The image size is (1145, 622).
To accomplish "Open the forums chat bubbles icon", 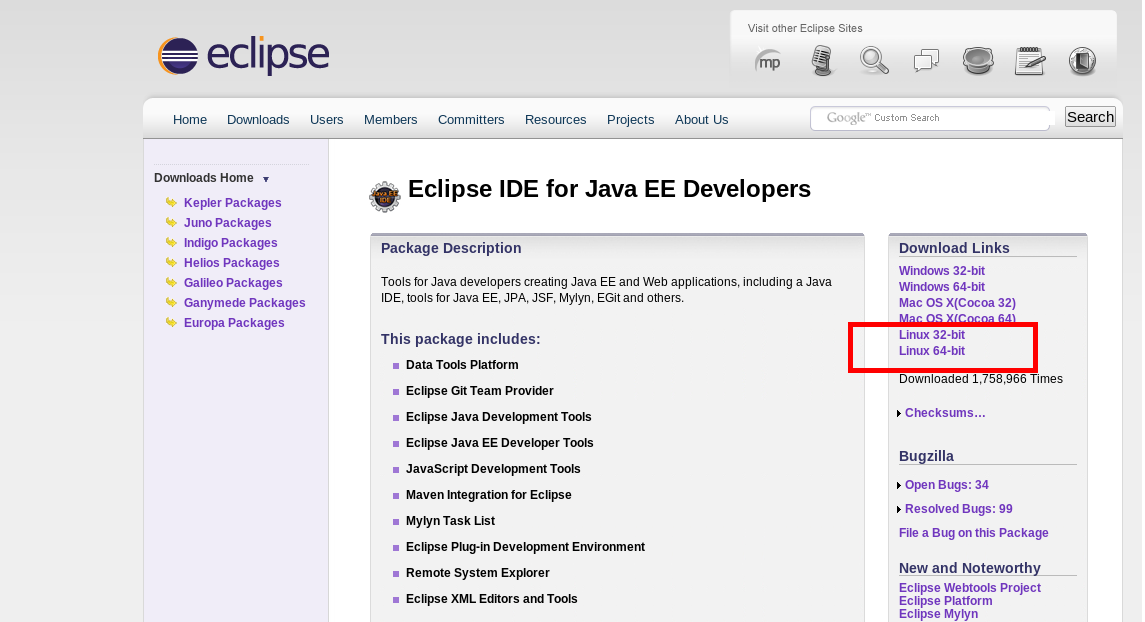I will click(926, 61).
